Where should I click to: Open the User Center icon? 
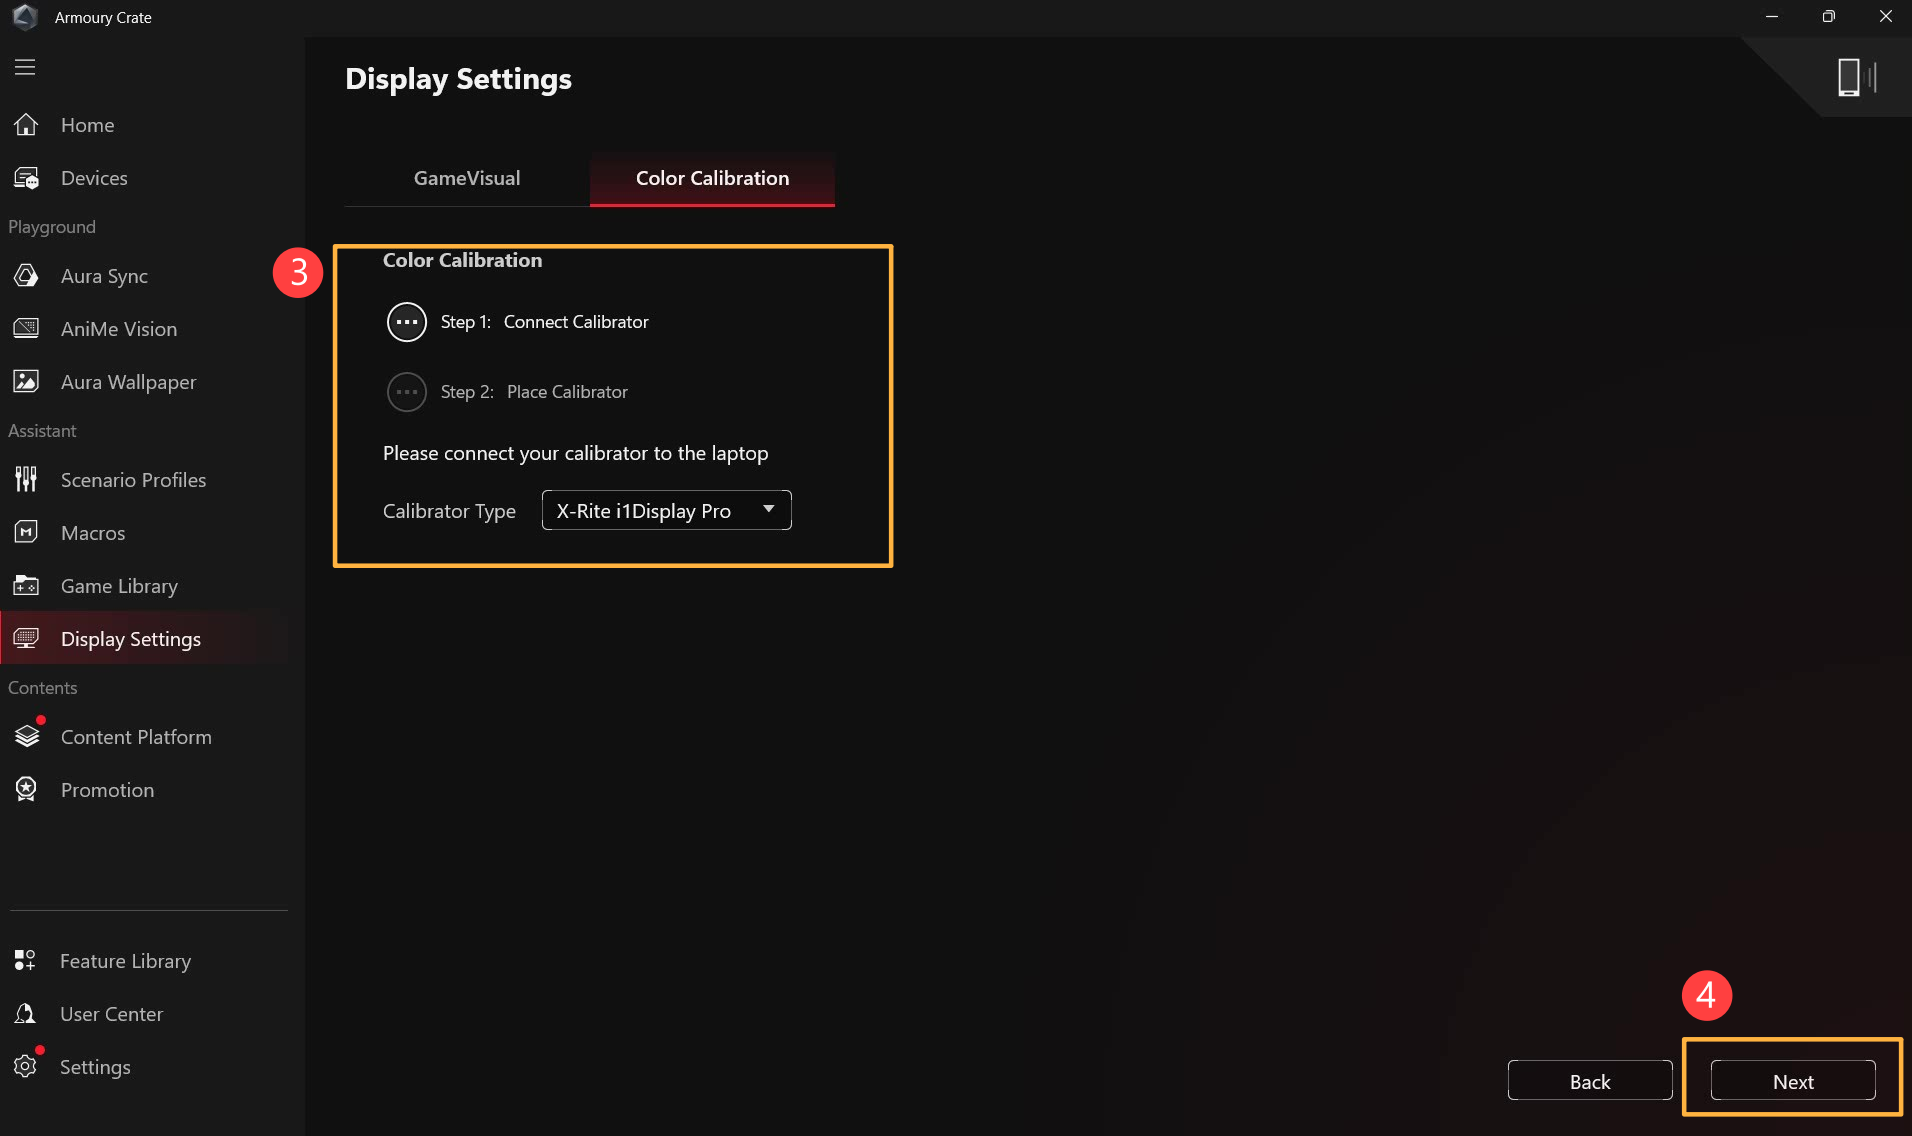pos(26,1014)
